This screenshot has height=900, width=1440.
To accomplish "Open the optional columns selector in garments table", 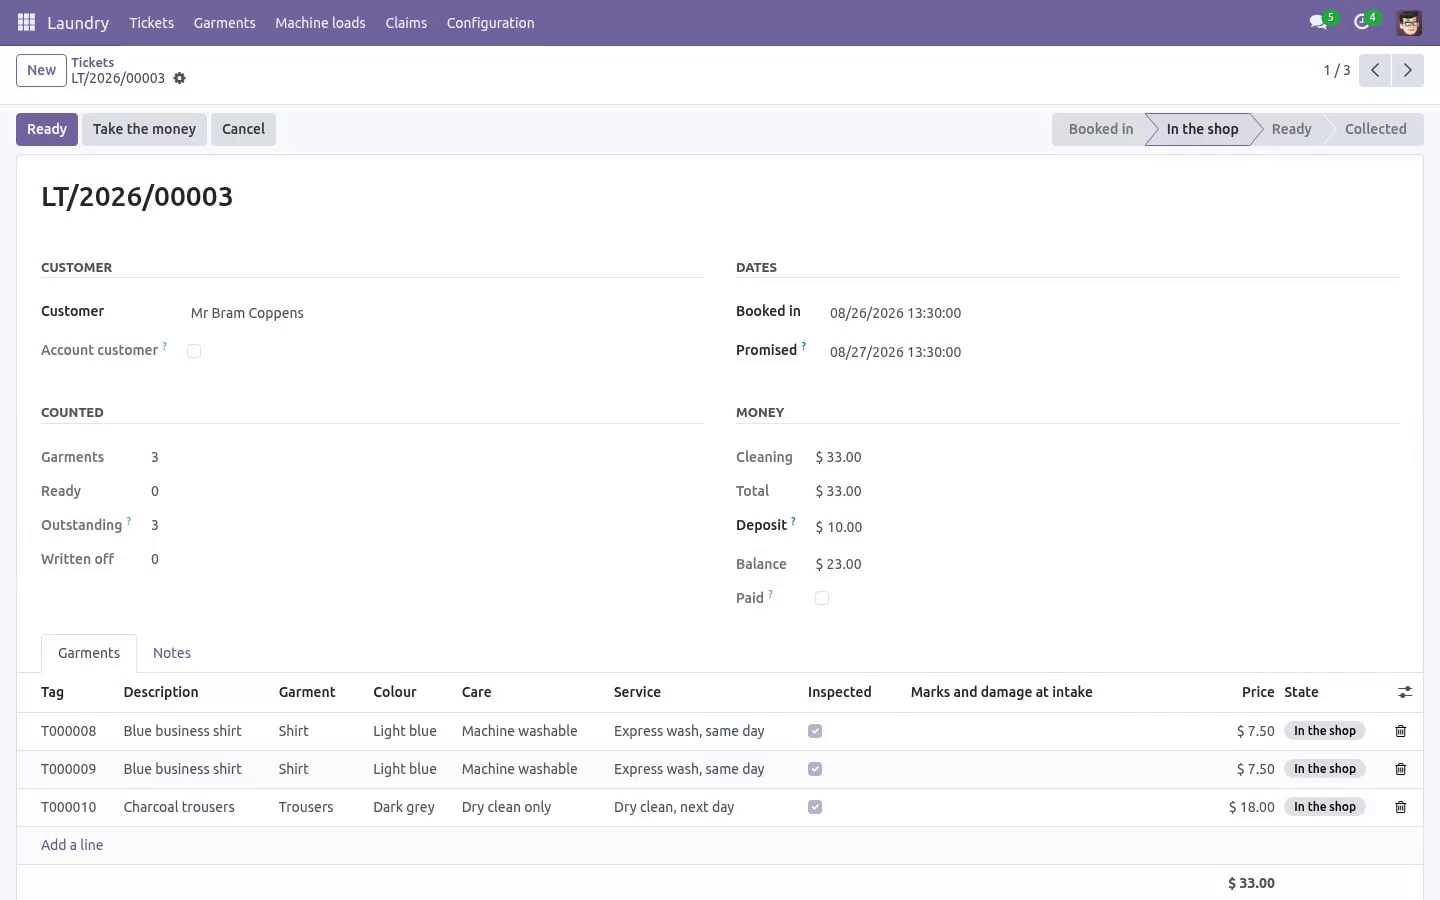I will 1405,692.
